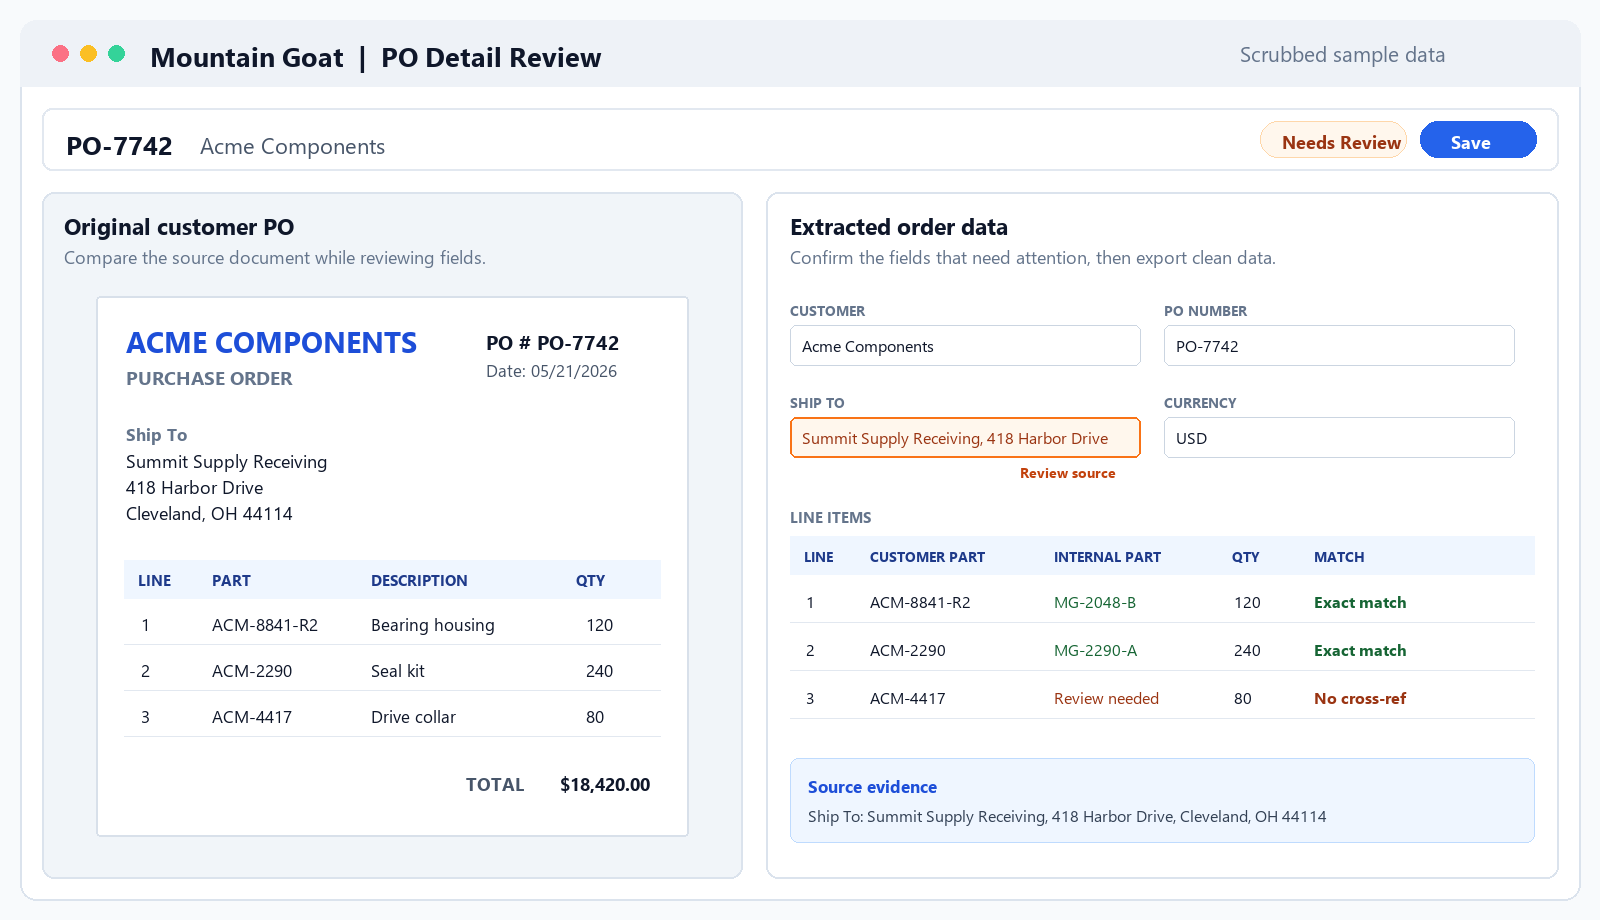Click the MATCH column header
The image size is (1600, 920).
point(1339,557)
